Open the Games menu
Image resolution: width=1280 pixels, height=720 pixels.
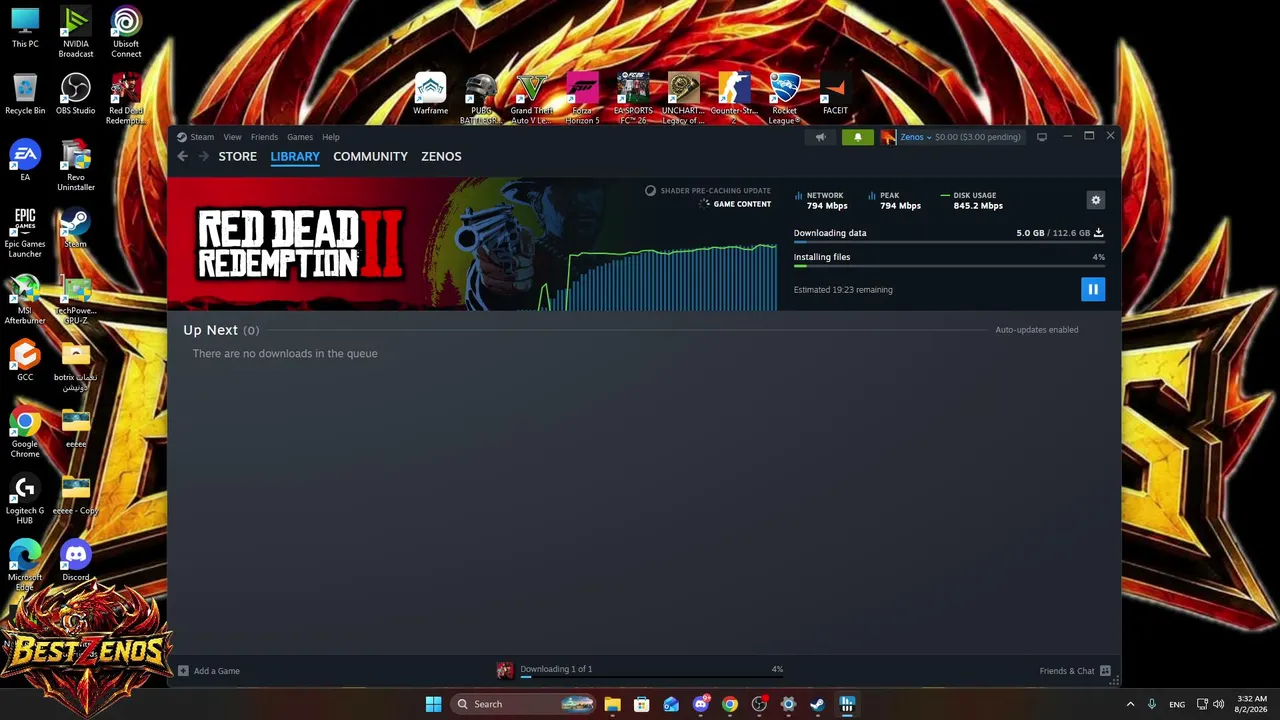point(300,137)
